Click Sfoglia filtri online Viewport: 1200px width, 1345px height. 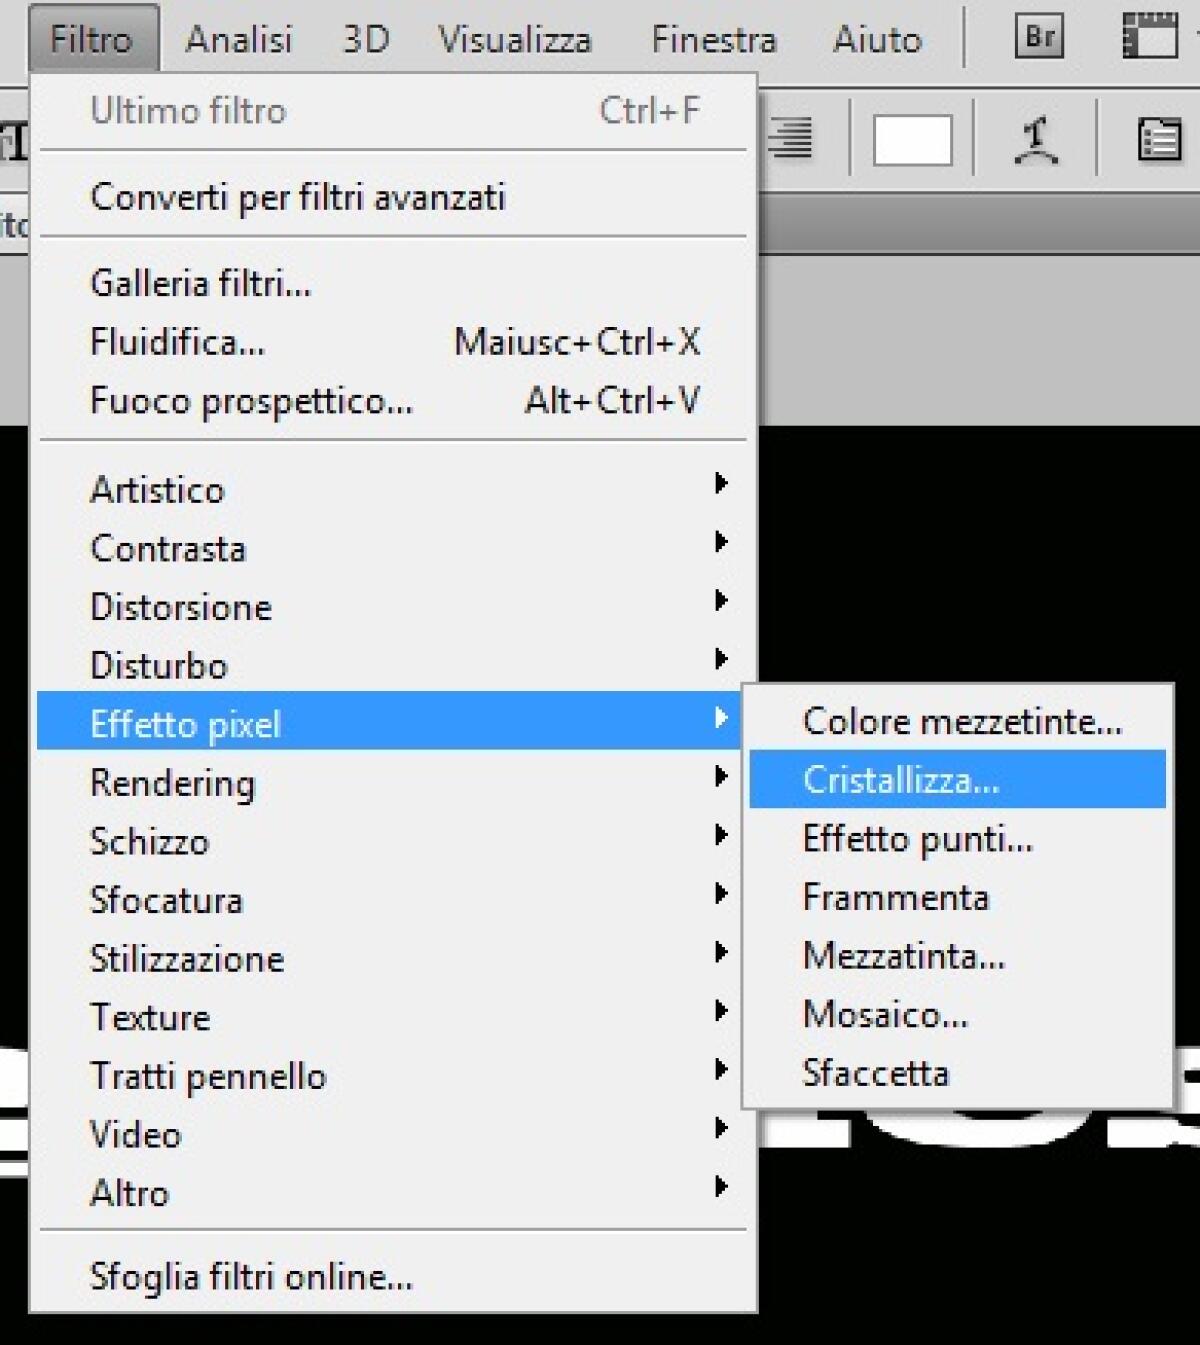tap(392, 1276)
